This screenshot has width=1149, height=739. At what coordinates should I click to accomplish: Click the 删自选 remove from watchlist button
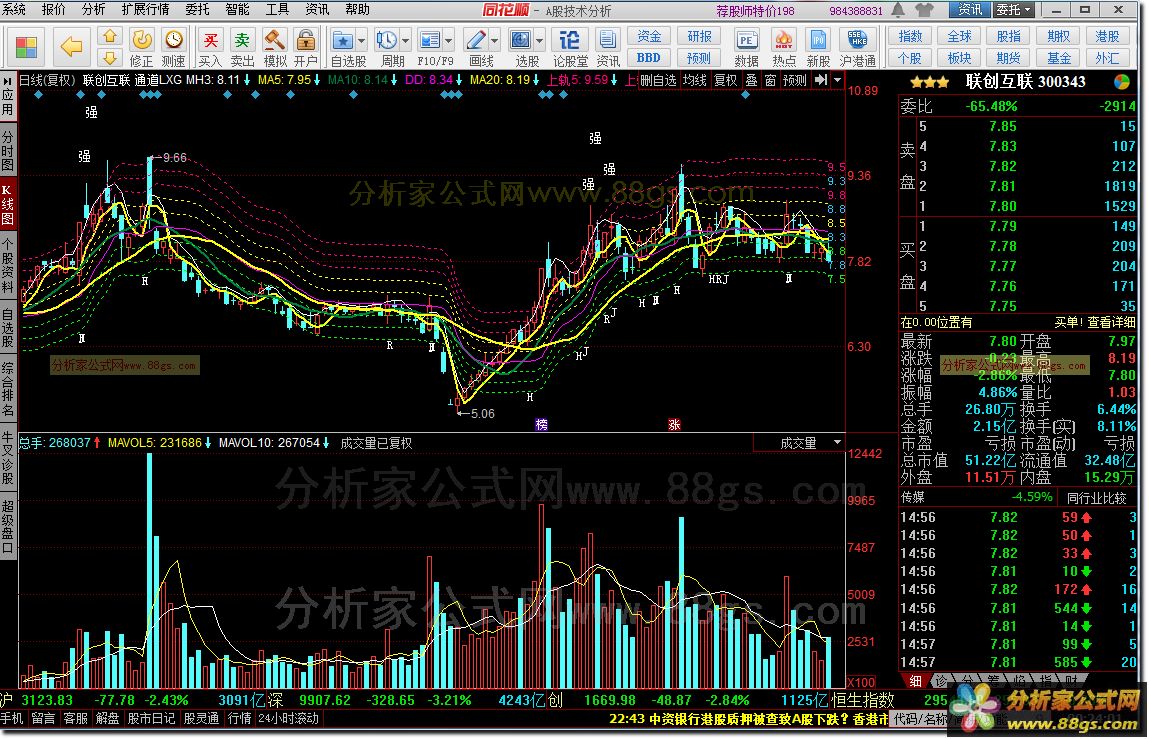(658, 80)
